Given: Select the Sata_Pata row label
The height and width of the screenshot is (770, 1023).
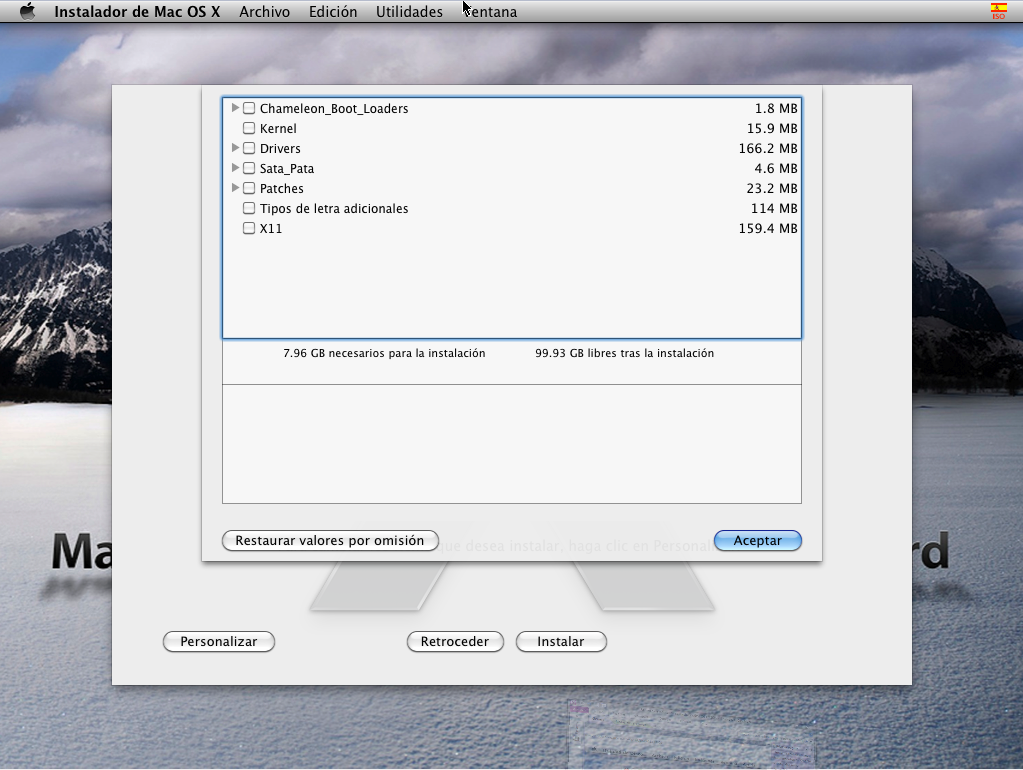Looking at the screenshot, I should [287, 168].
